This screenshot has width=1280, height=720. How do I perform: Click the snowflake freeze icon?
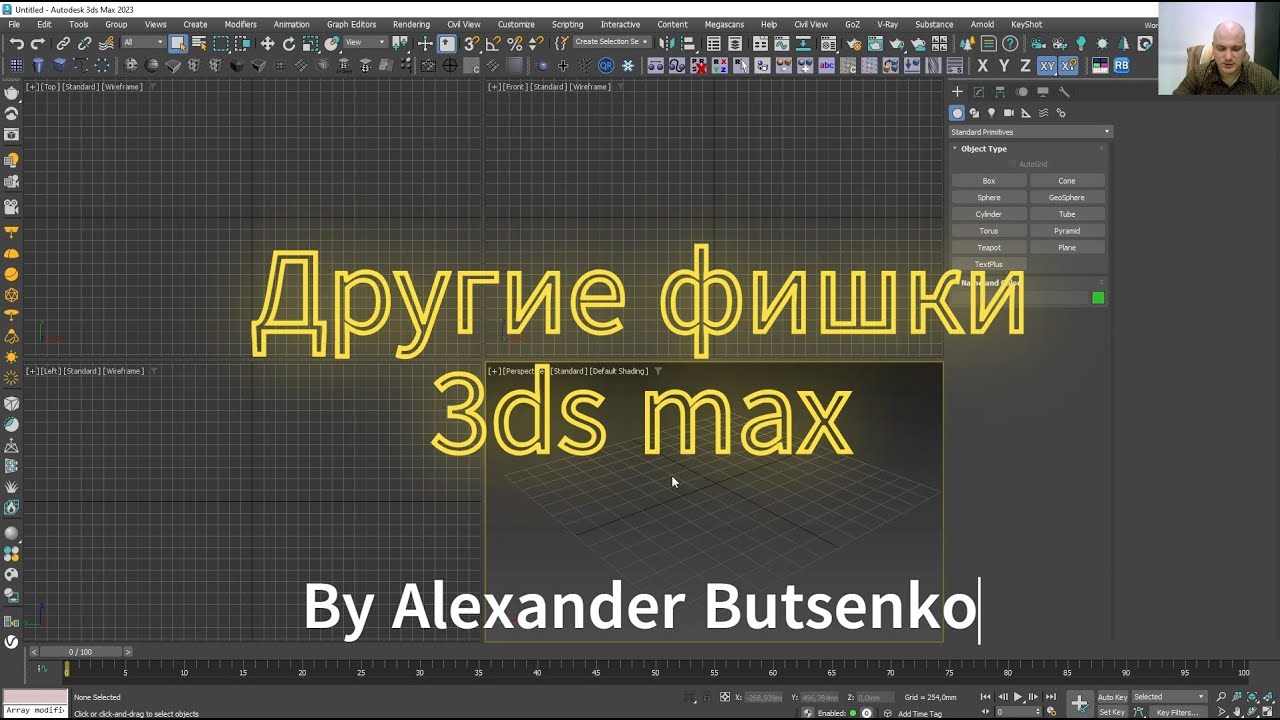[628, 66]
